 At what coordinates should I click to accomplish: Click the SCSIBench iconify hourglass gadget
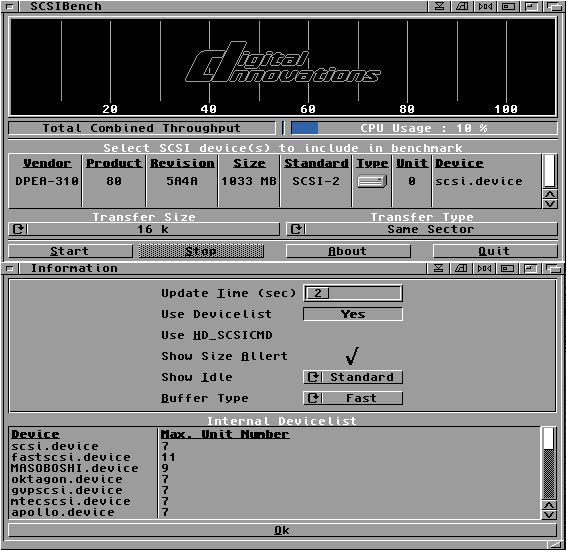(439, 6)
